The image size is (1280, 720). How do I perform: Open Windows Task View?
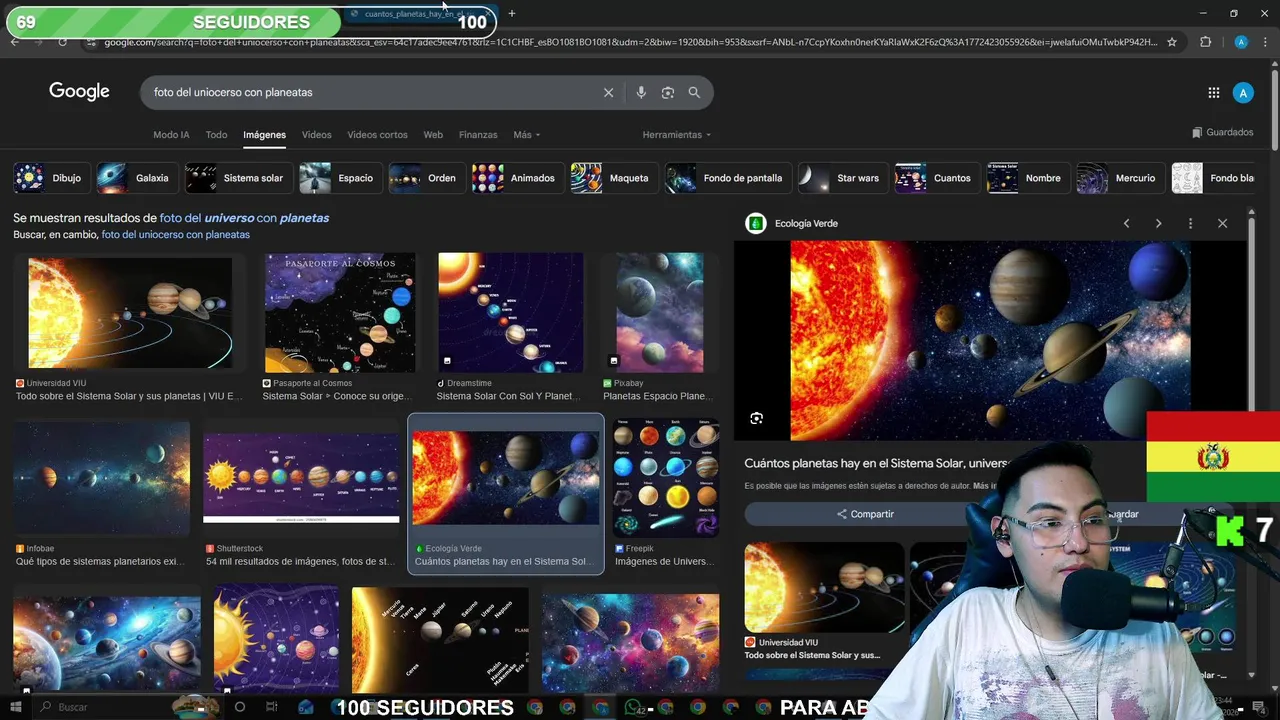[x=271, y=707]
